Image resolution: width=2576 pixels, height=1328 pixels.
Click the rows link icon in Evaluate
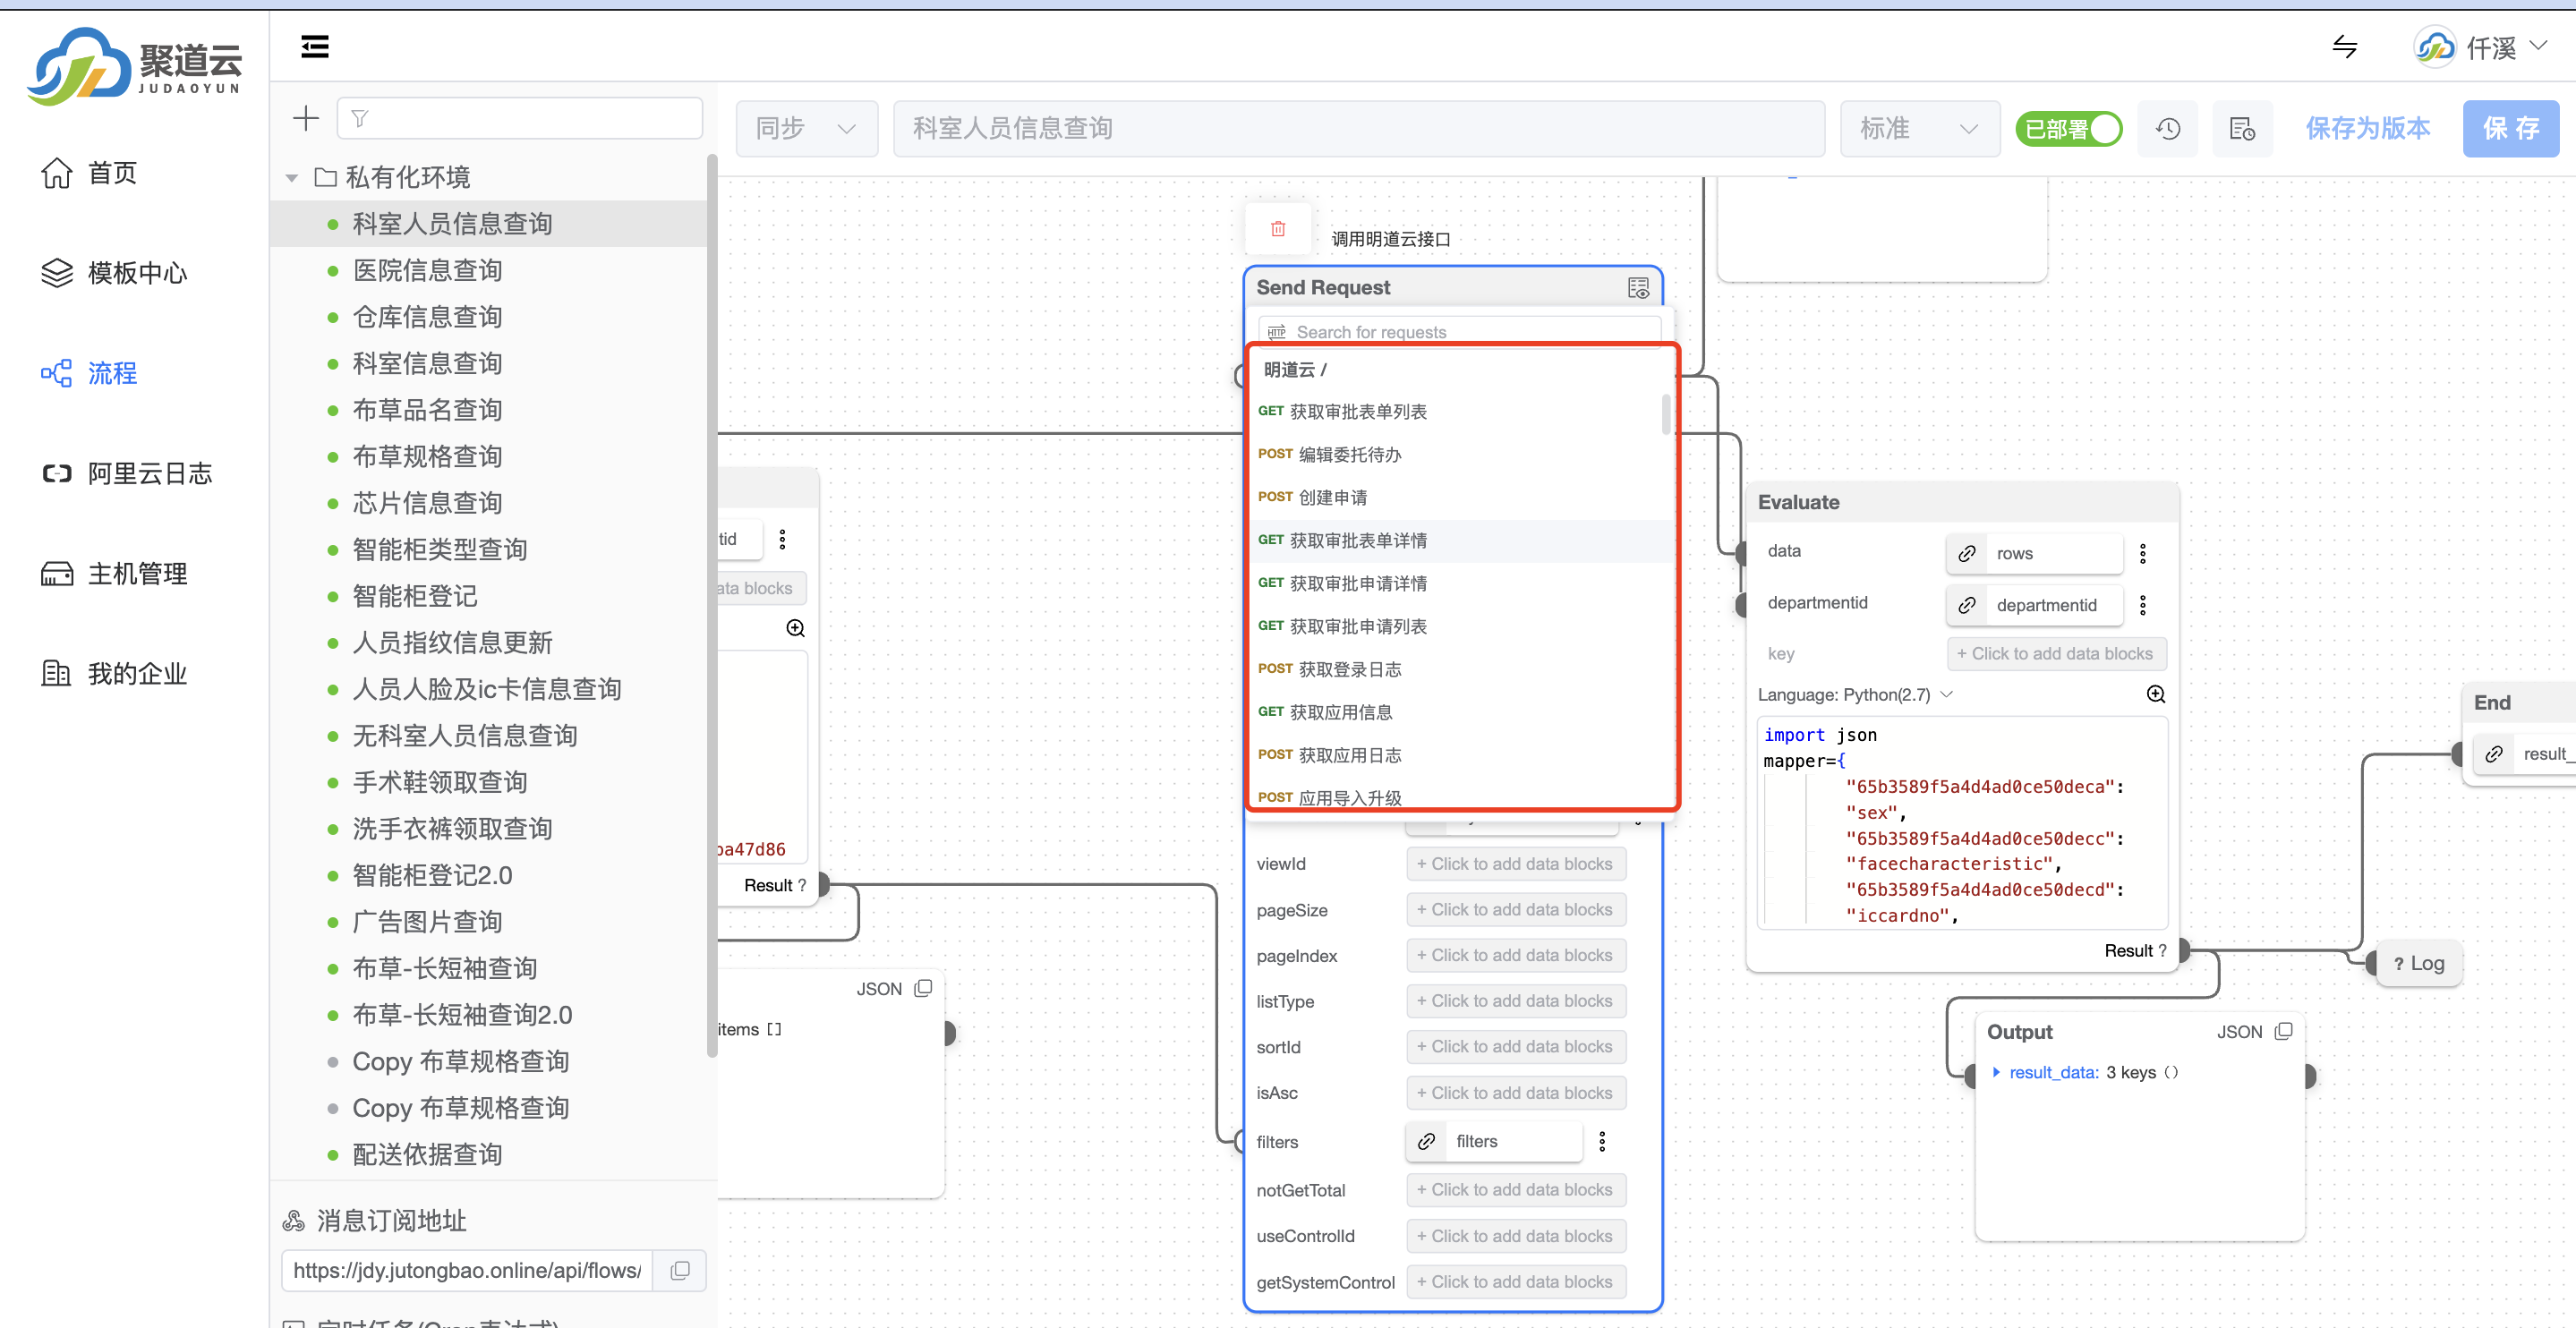point(1966,554)
